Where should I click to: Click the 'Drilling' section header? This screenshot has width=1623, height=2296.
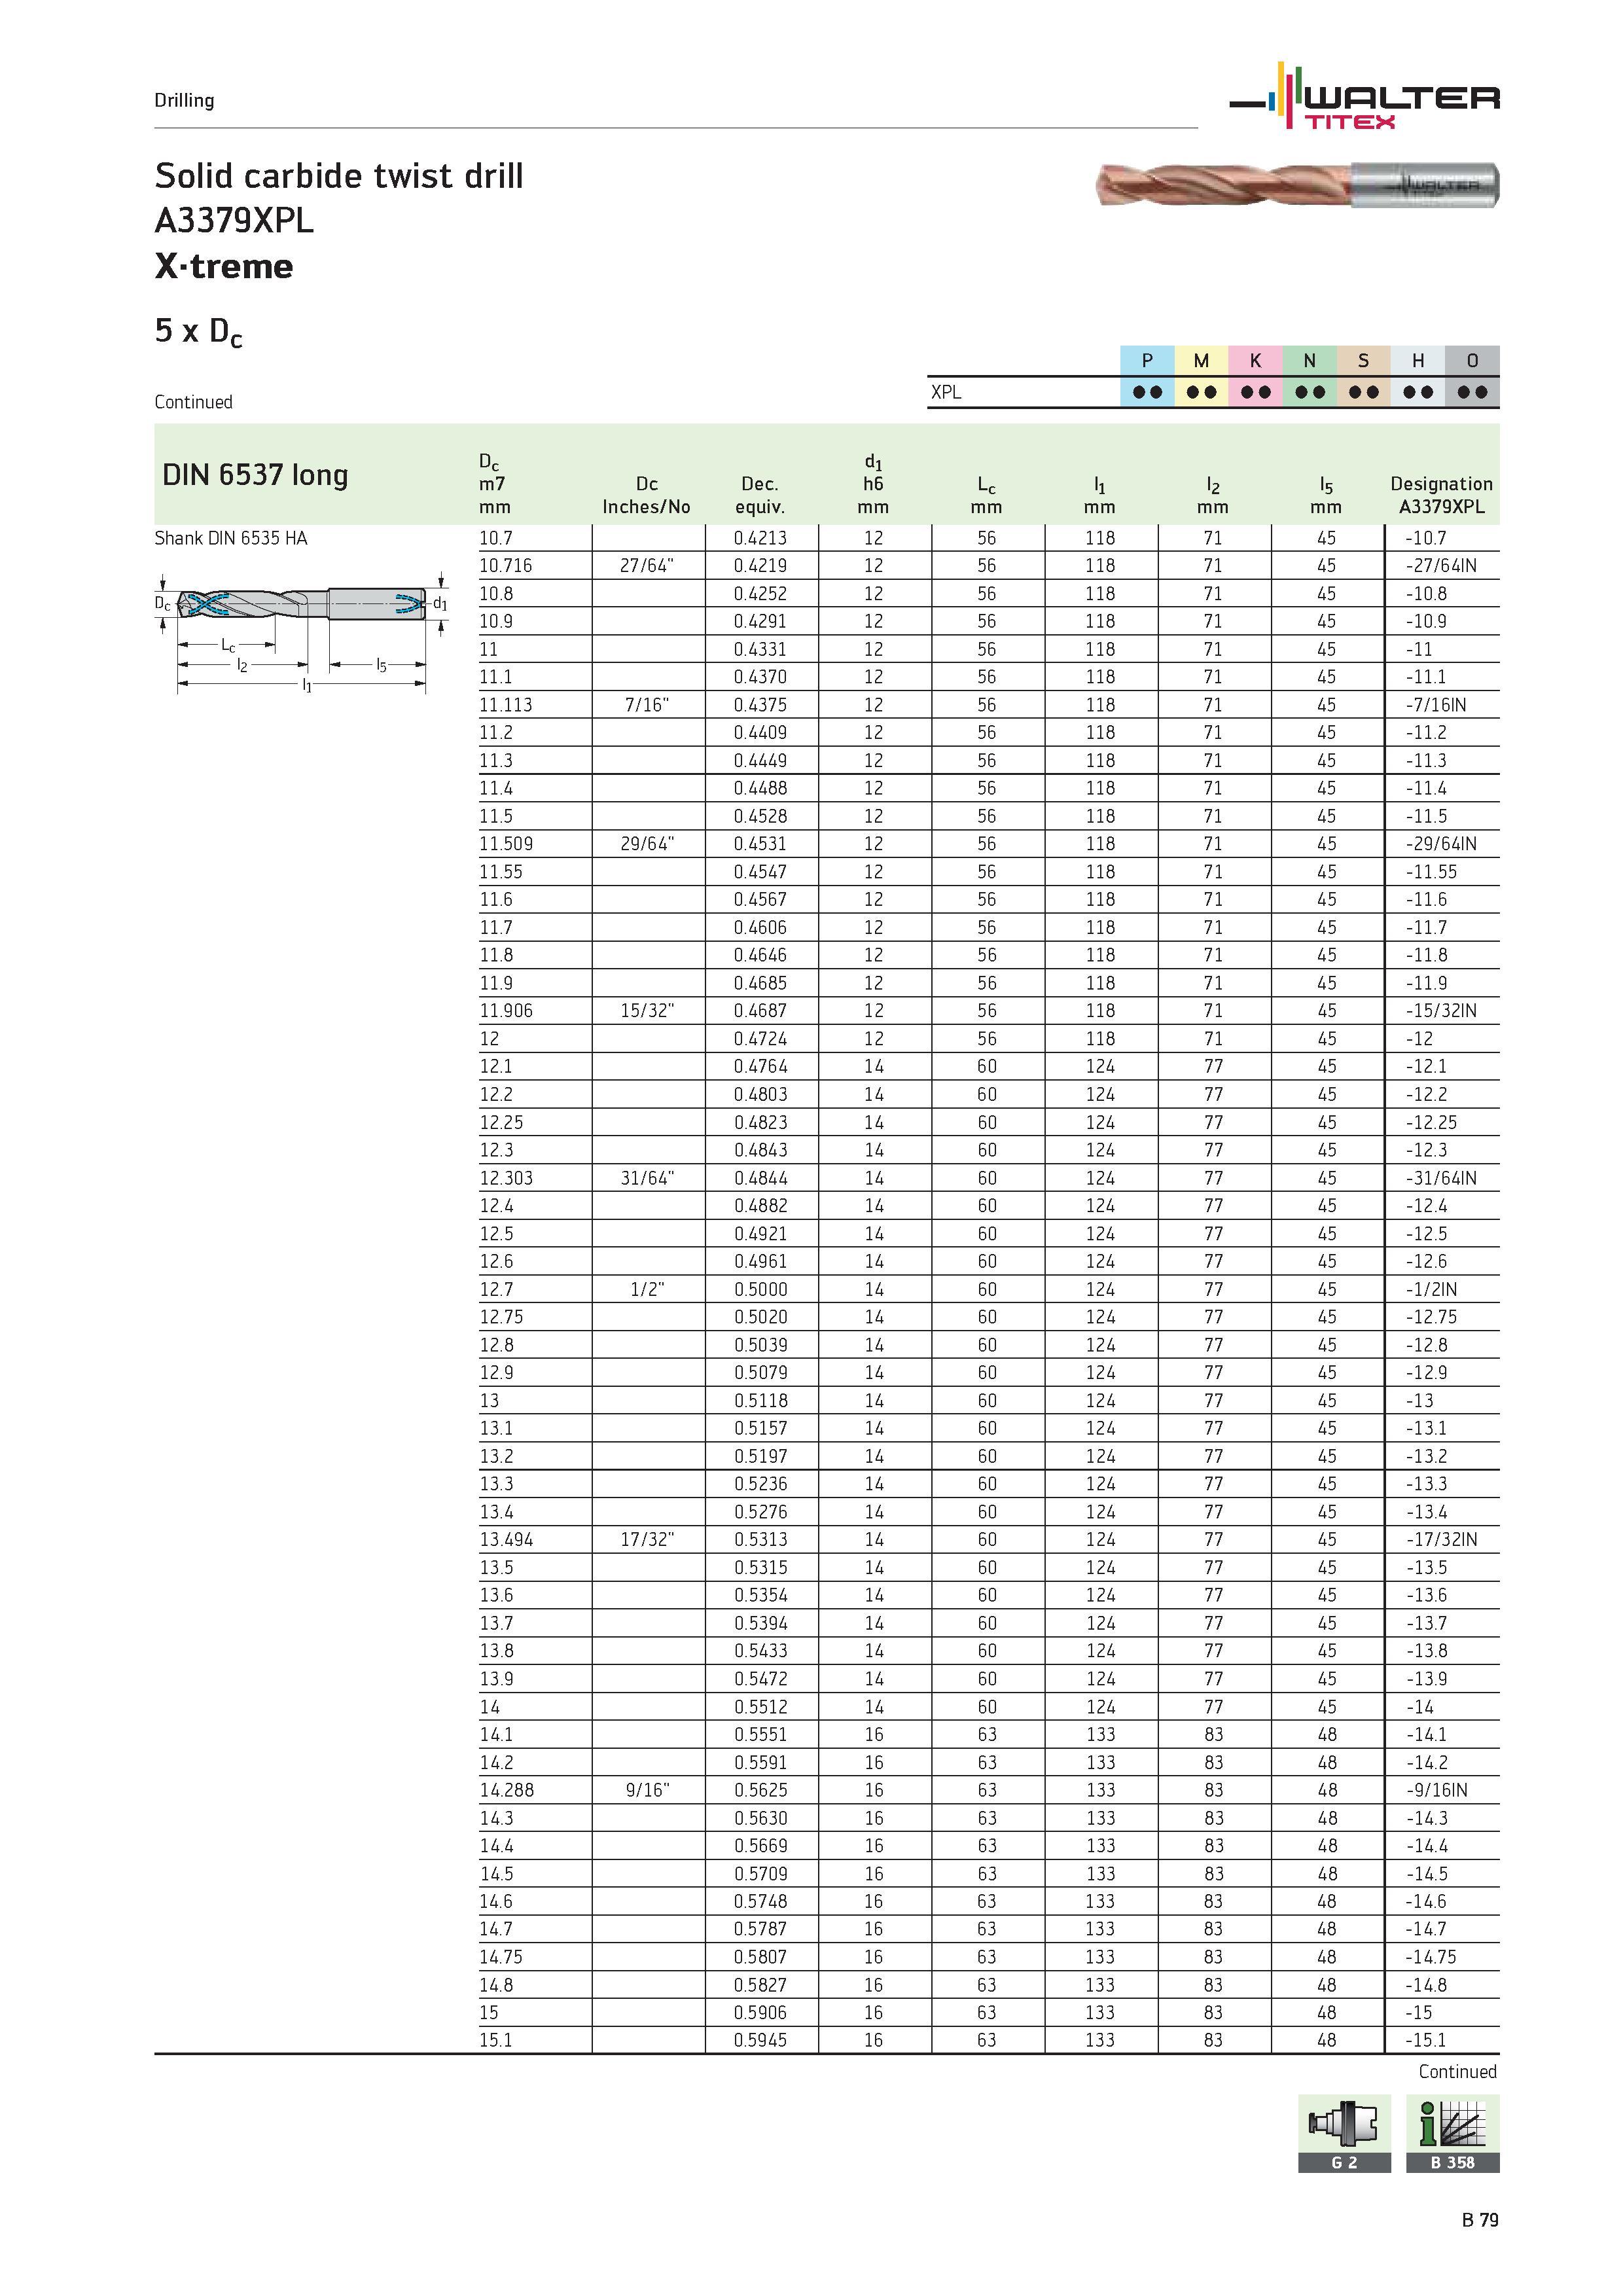tap(184, 100)
